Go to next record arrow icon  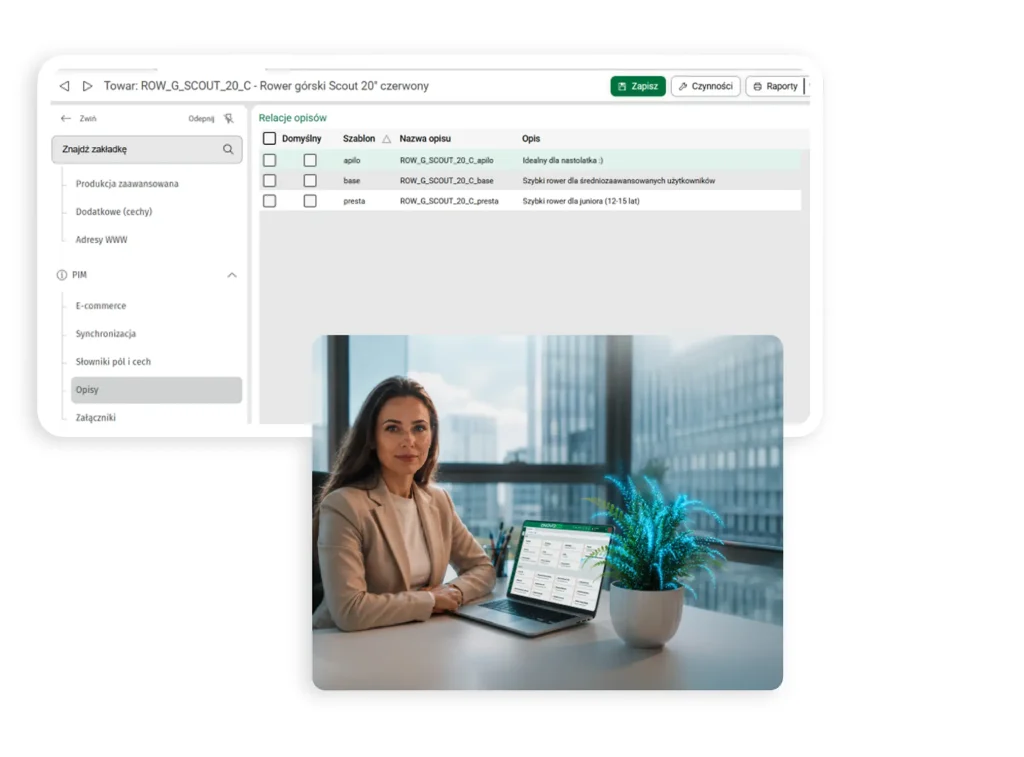tap(88, 86)
